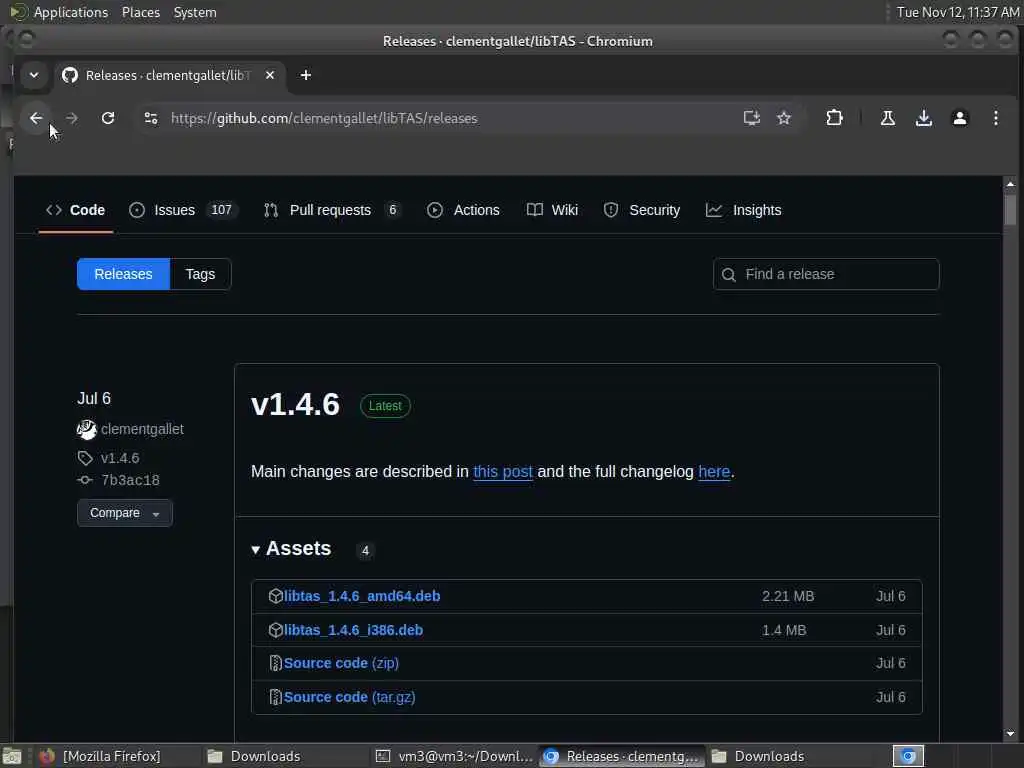The image size is (1024, 768).
Task: Click the install app icon in address bar
Action: 752,118
